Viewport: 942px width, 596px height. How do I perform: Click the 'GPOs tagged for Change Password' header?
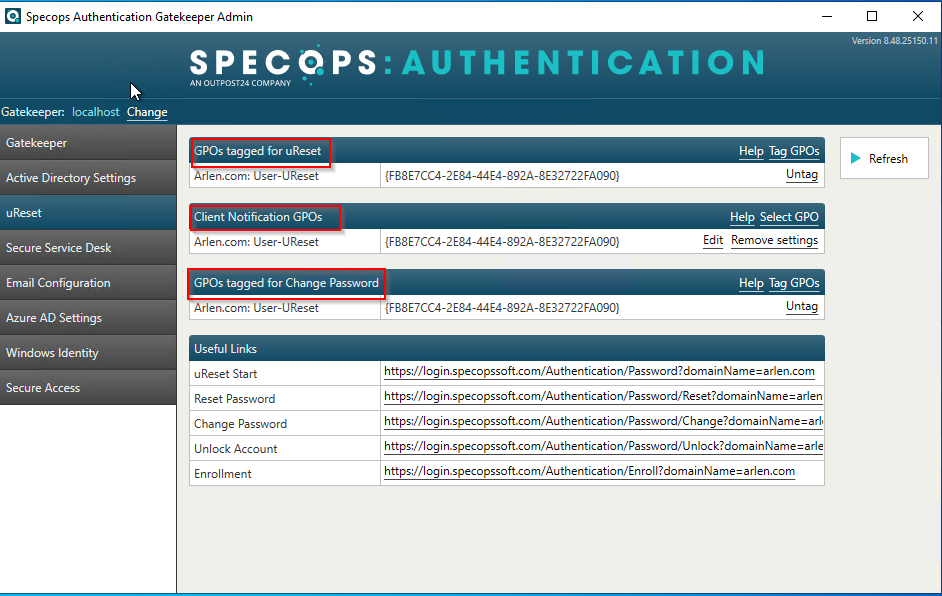point(286,284)
